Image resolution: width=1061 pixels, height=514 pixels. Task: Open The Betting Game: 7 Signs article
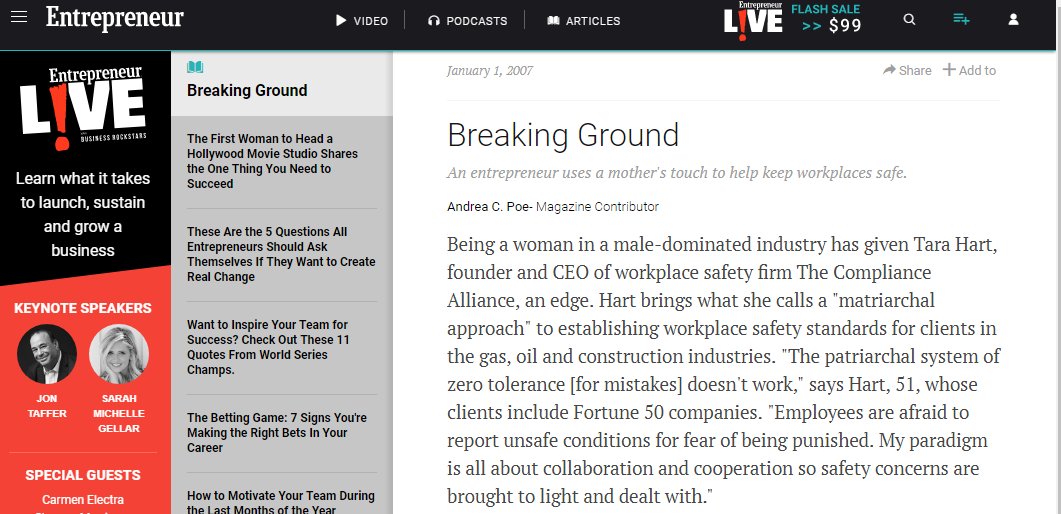[x=277, y=433]
